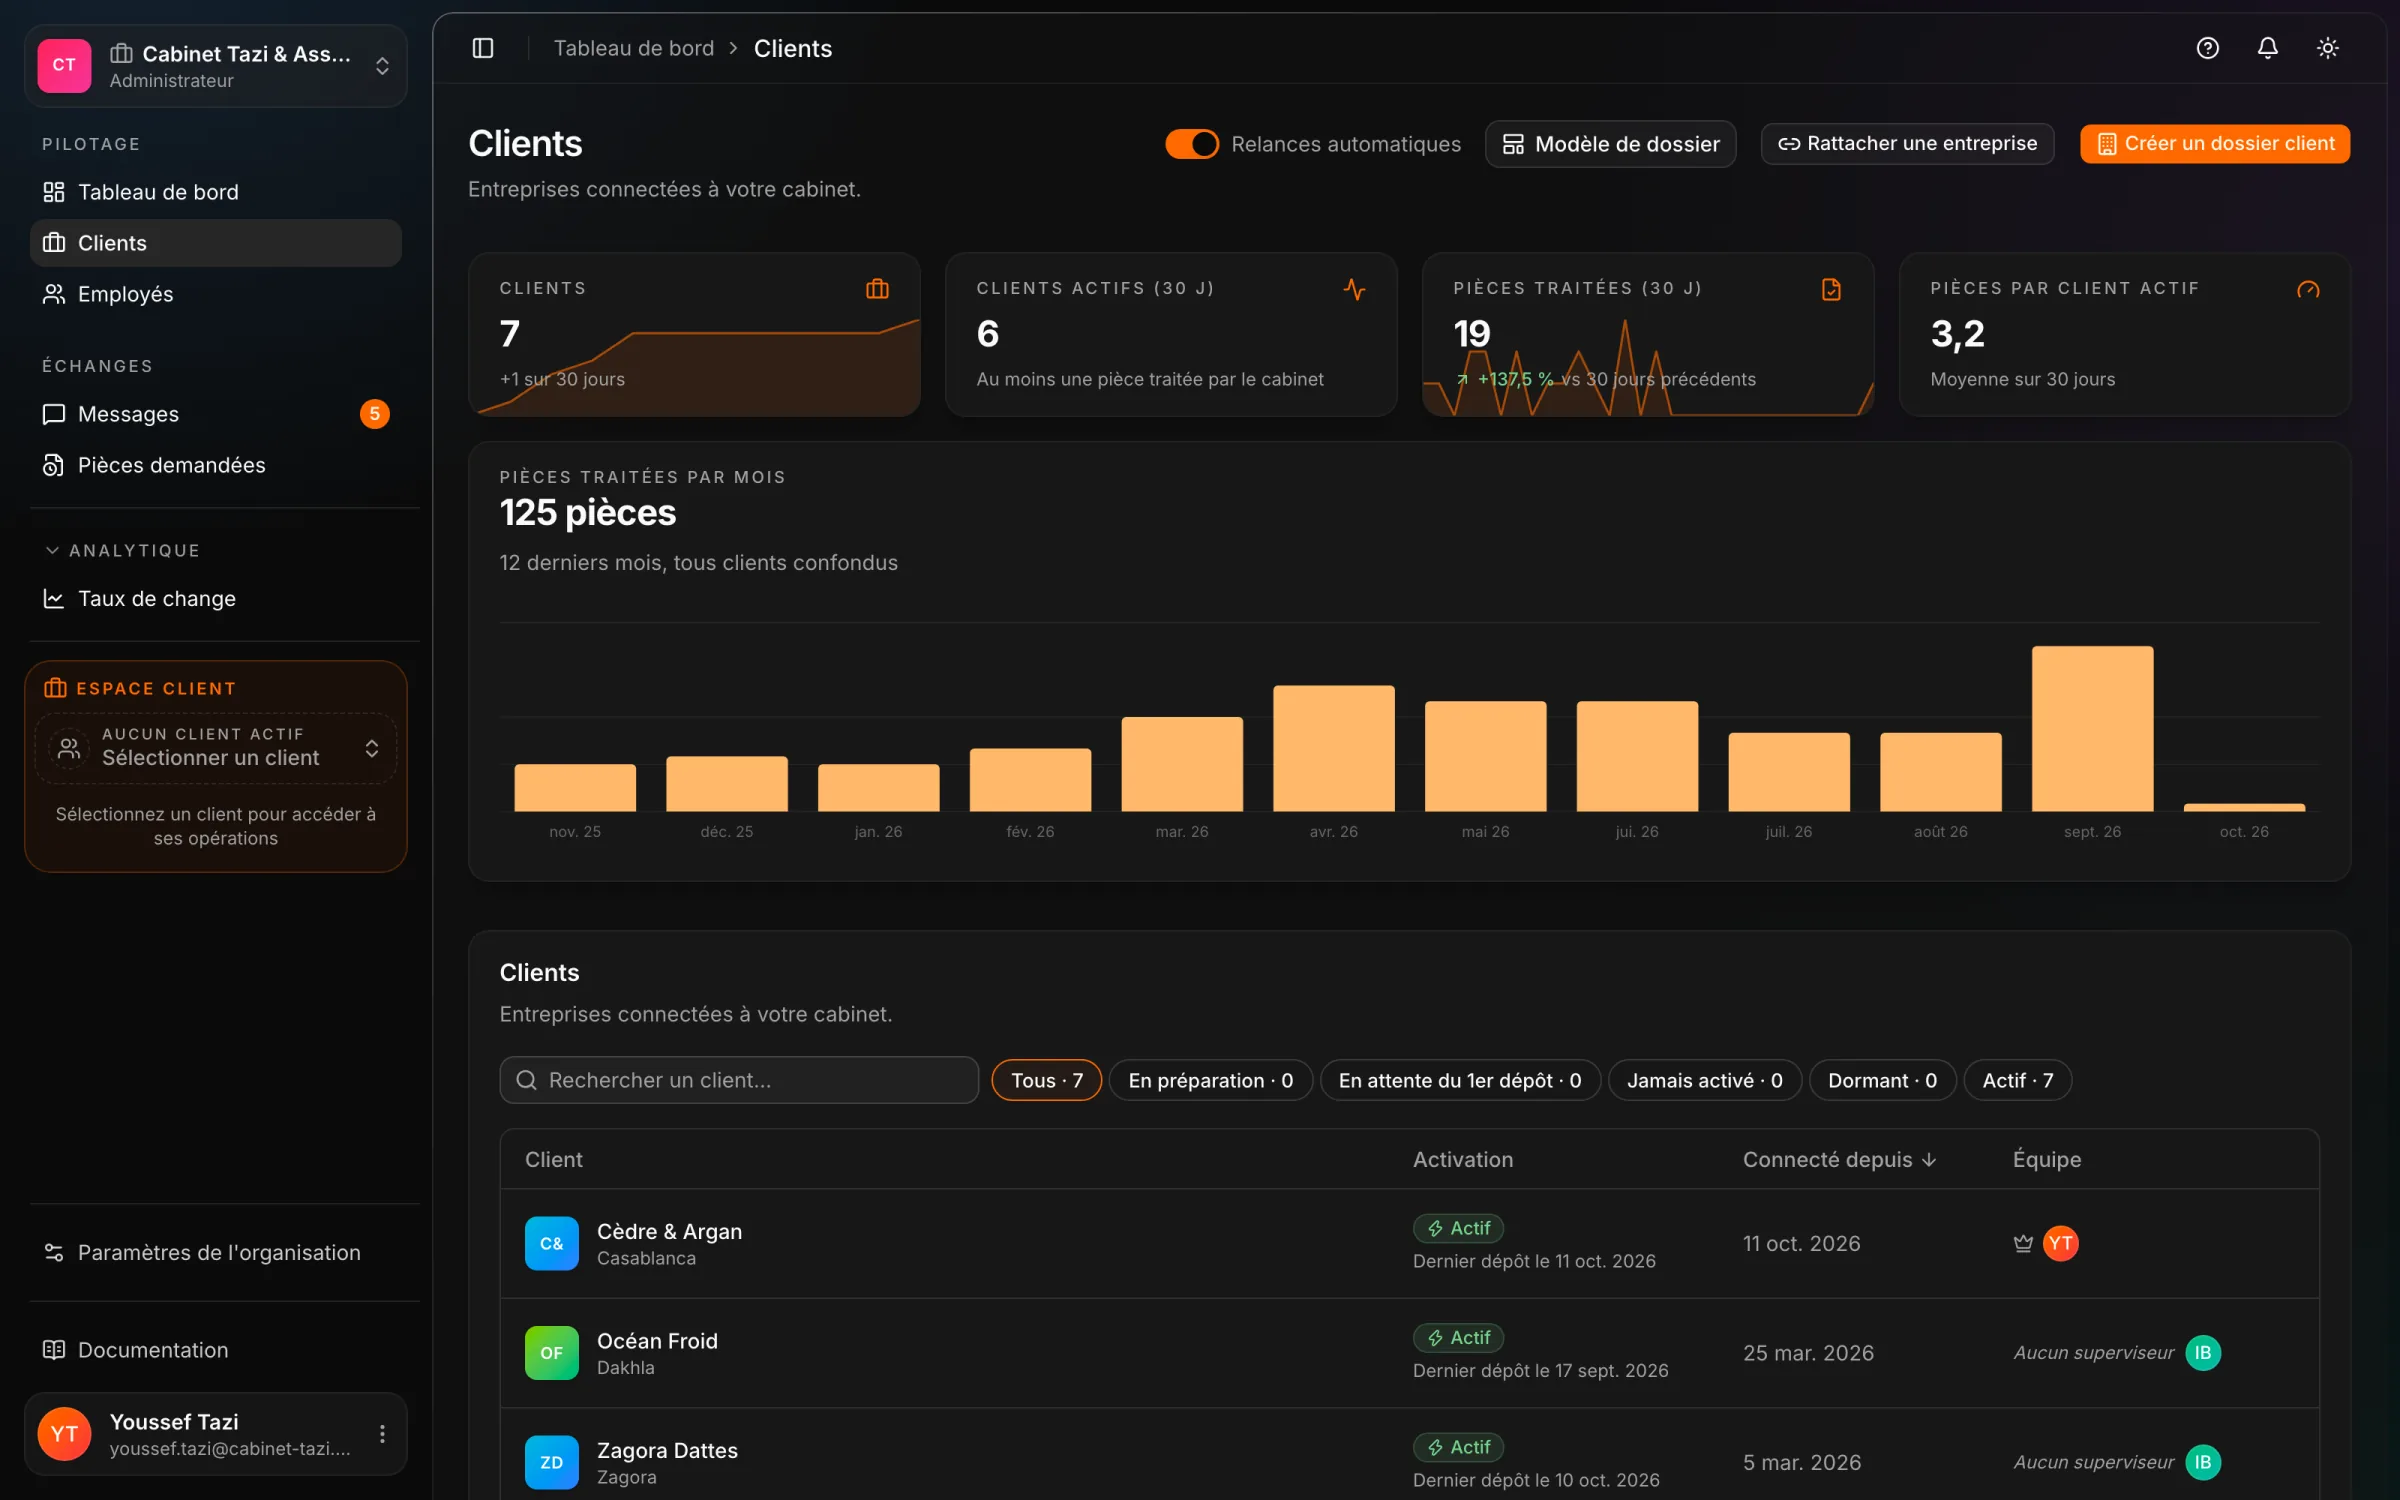Click the C& avatar of Cèdre & Argan
The width and height of the screenshot is (2400, 1500).
552,1243
